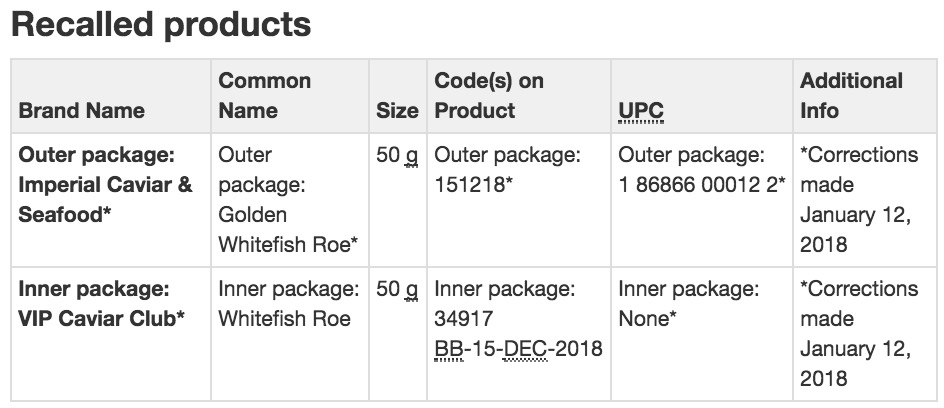This screenshot has width=944, height=408.
Task: Click the UPC abbreviation header
Action: [641, 111]
